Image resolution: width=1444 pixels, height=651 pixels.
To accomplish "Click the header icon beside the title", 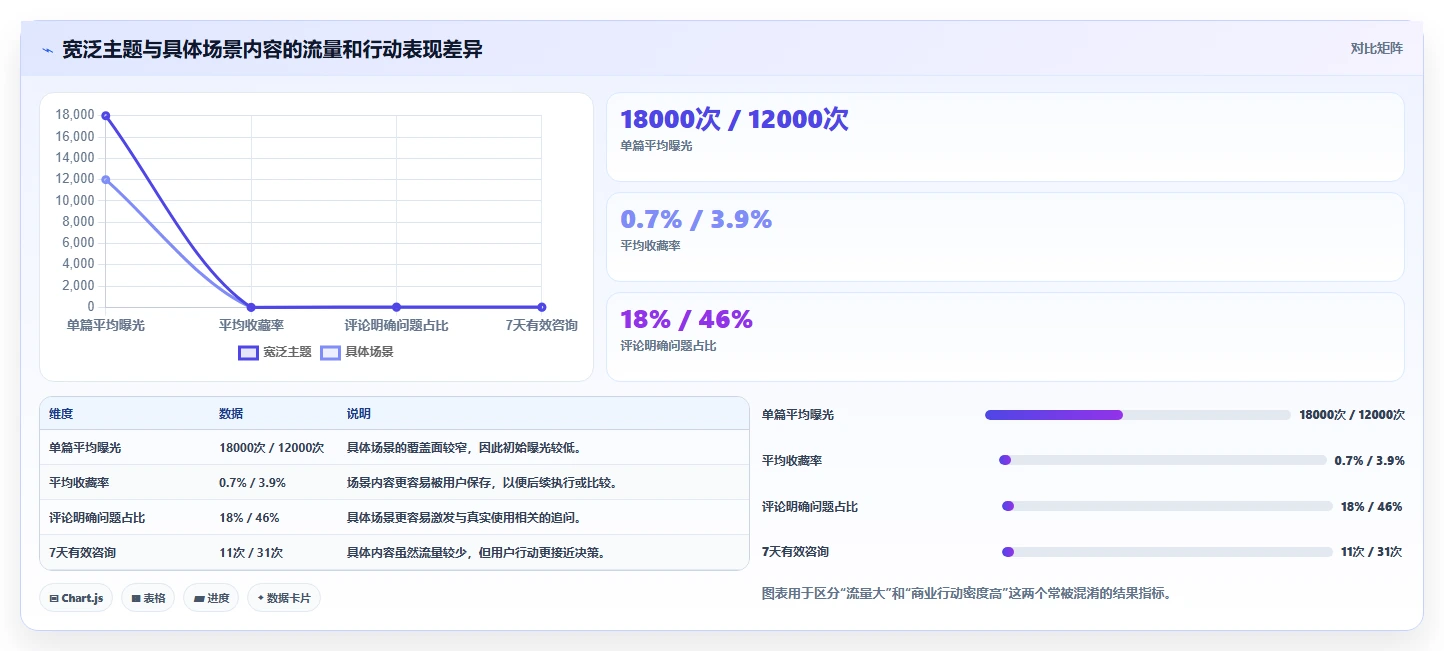I will 47,49.
